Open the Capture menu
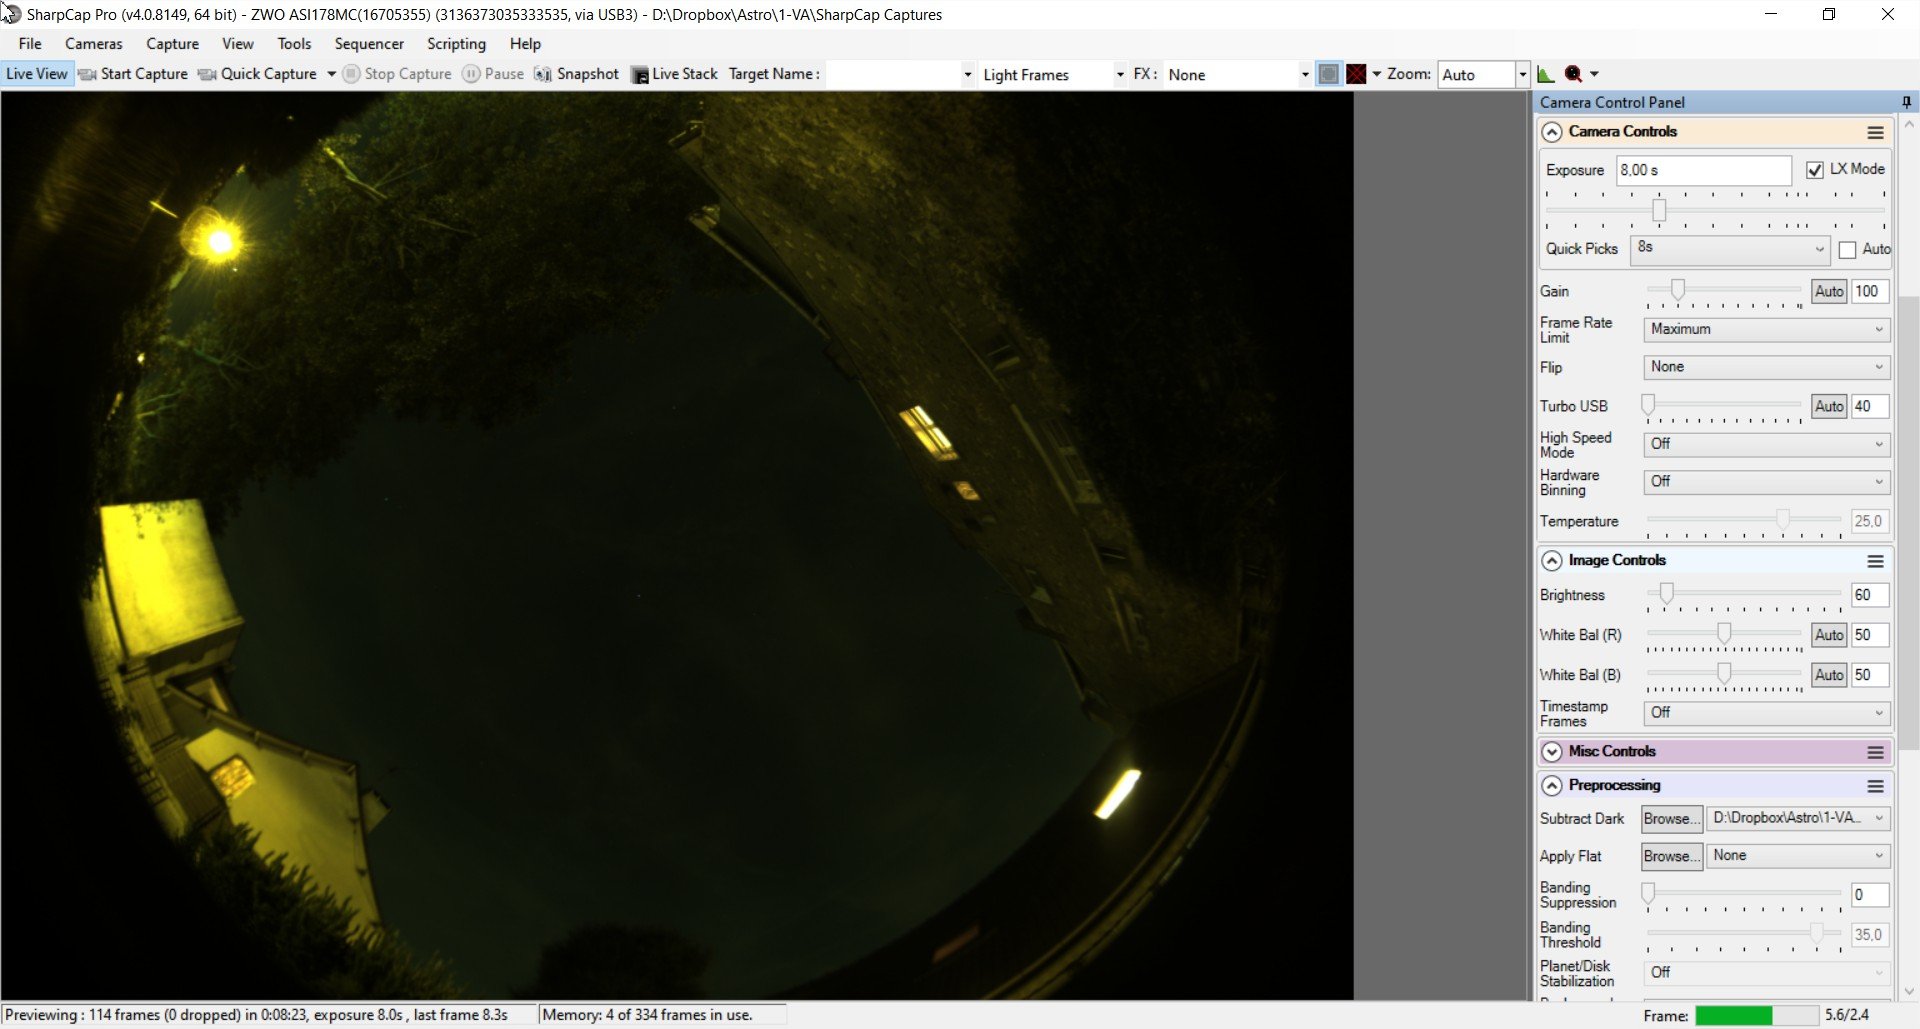 [x=172, y=44]
